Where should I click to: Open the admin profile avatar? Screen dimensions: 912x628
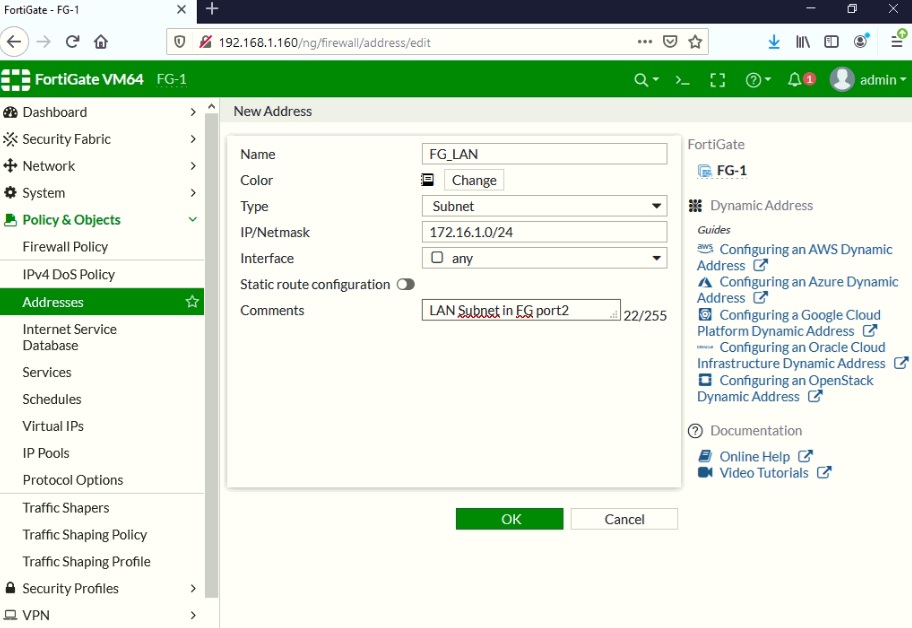click(842, 79)
